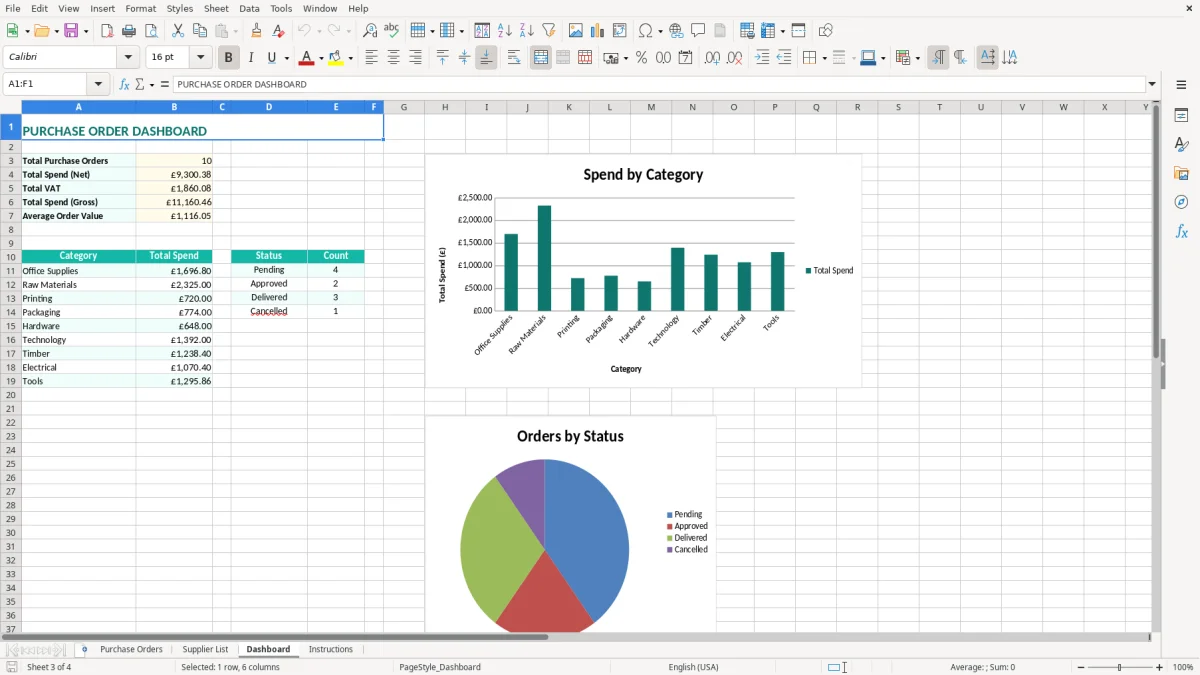The height and width of the screenshot is (675, 1200).
Task: Click the Insert Chart icon
Action: tap(598, 31)
